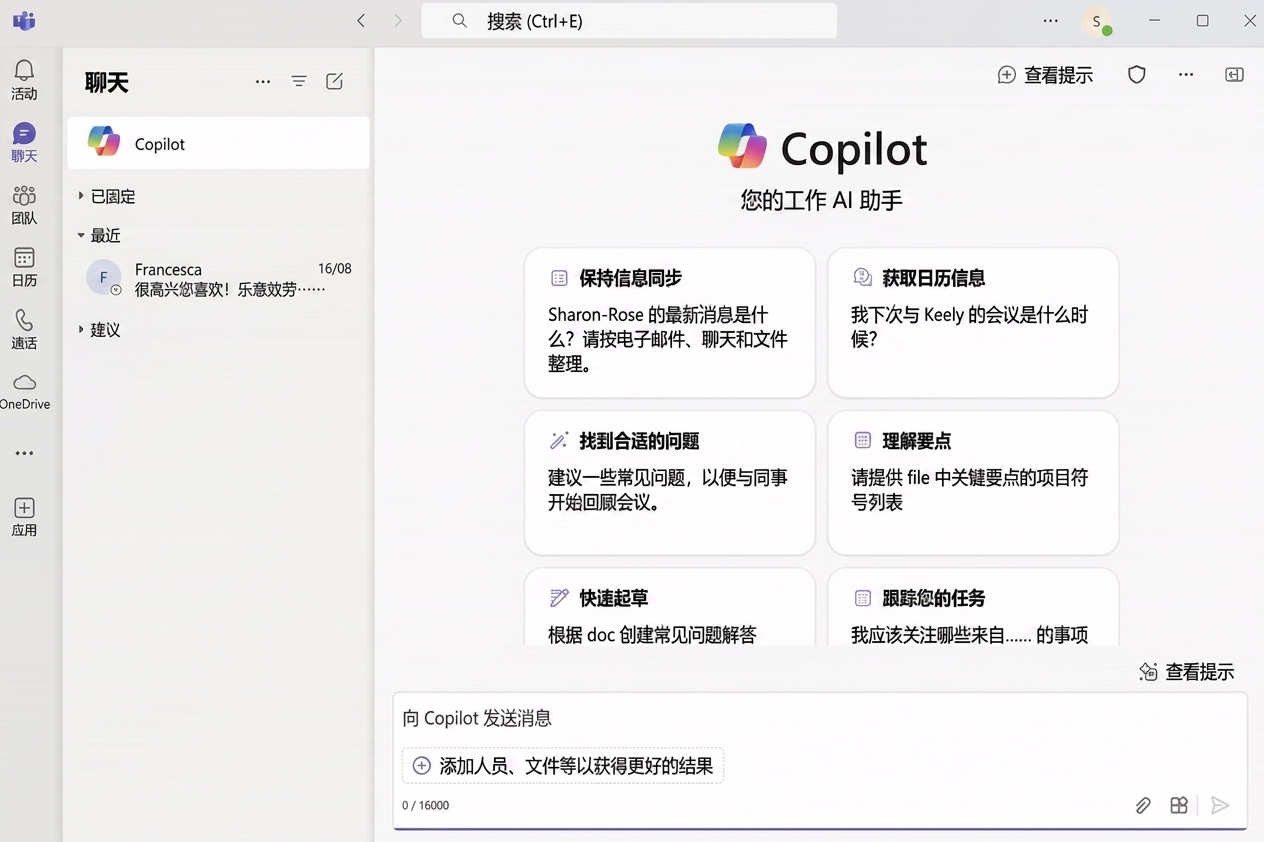Click the shield icon in Copilot header

tap(1137, 75)
